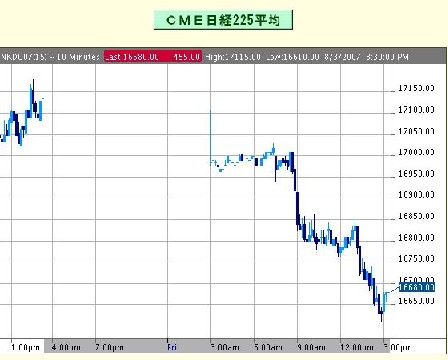The image size is (448, 360).
Task: Click the CME 日経225平均 title banner
Action: tap(223, 20)
